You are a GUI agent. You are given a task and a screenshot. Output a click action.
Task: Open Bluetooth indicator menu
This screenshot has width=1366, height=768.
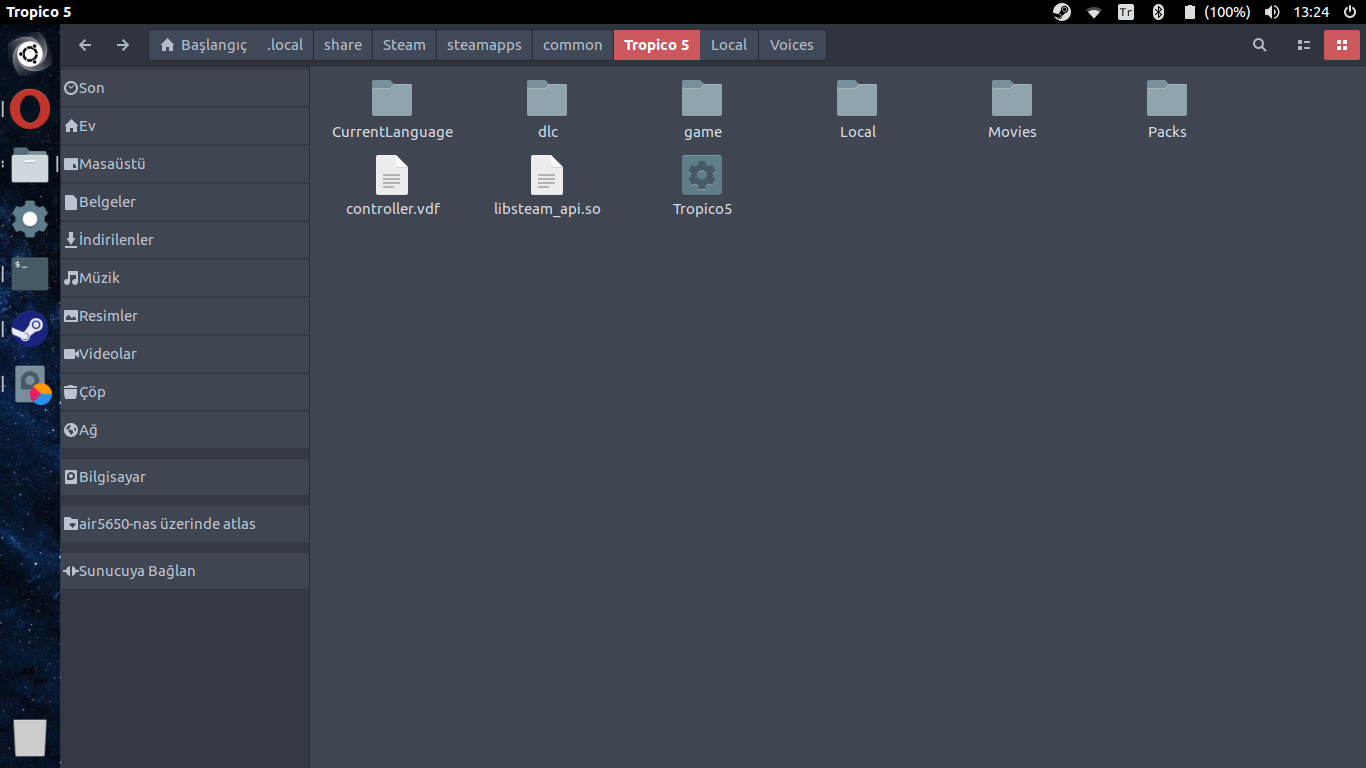[1158, 12]
